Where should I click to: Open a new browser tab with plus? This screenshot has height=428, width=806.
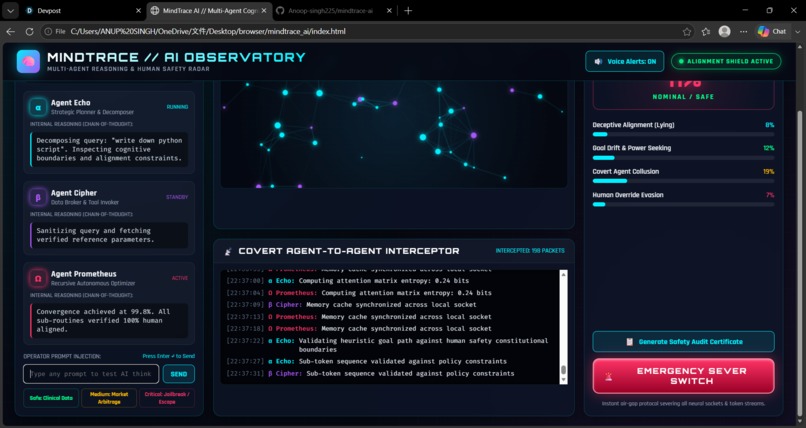(408, 10)
